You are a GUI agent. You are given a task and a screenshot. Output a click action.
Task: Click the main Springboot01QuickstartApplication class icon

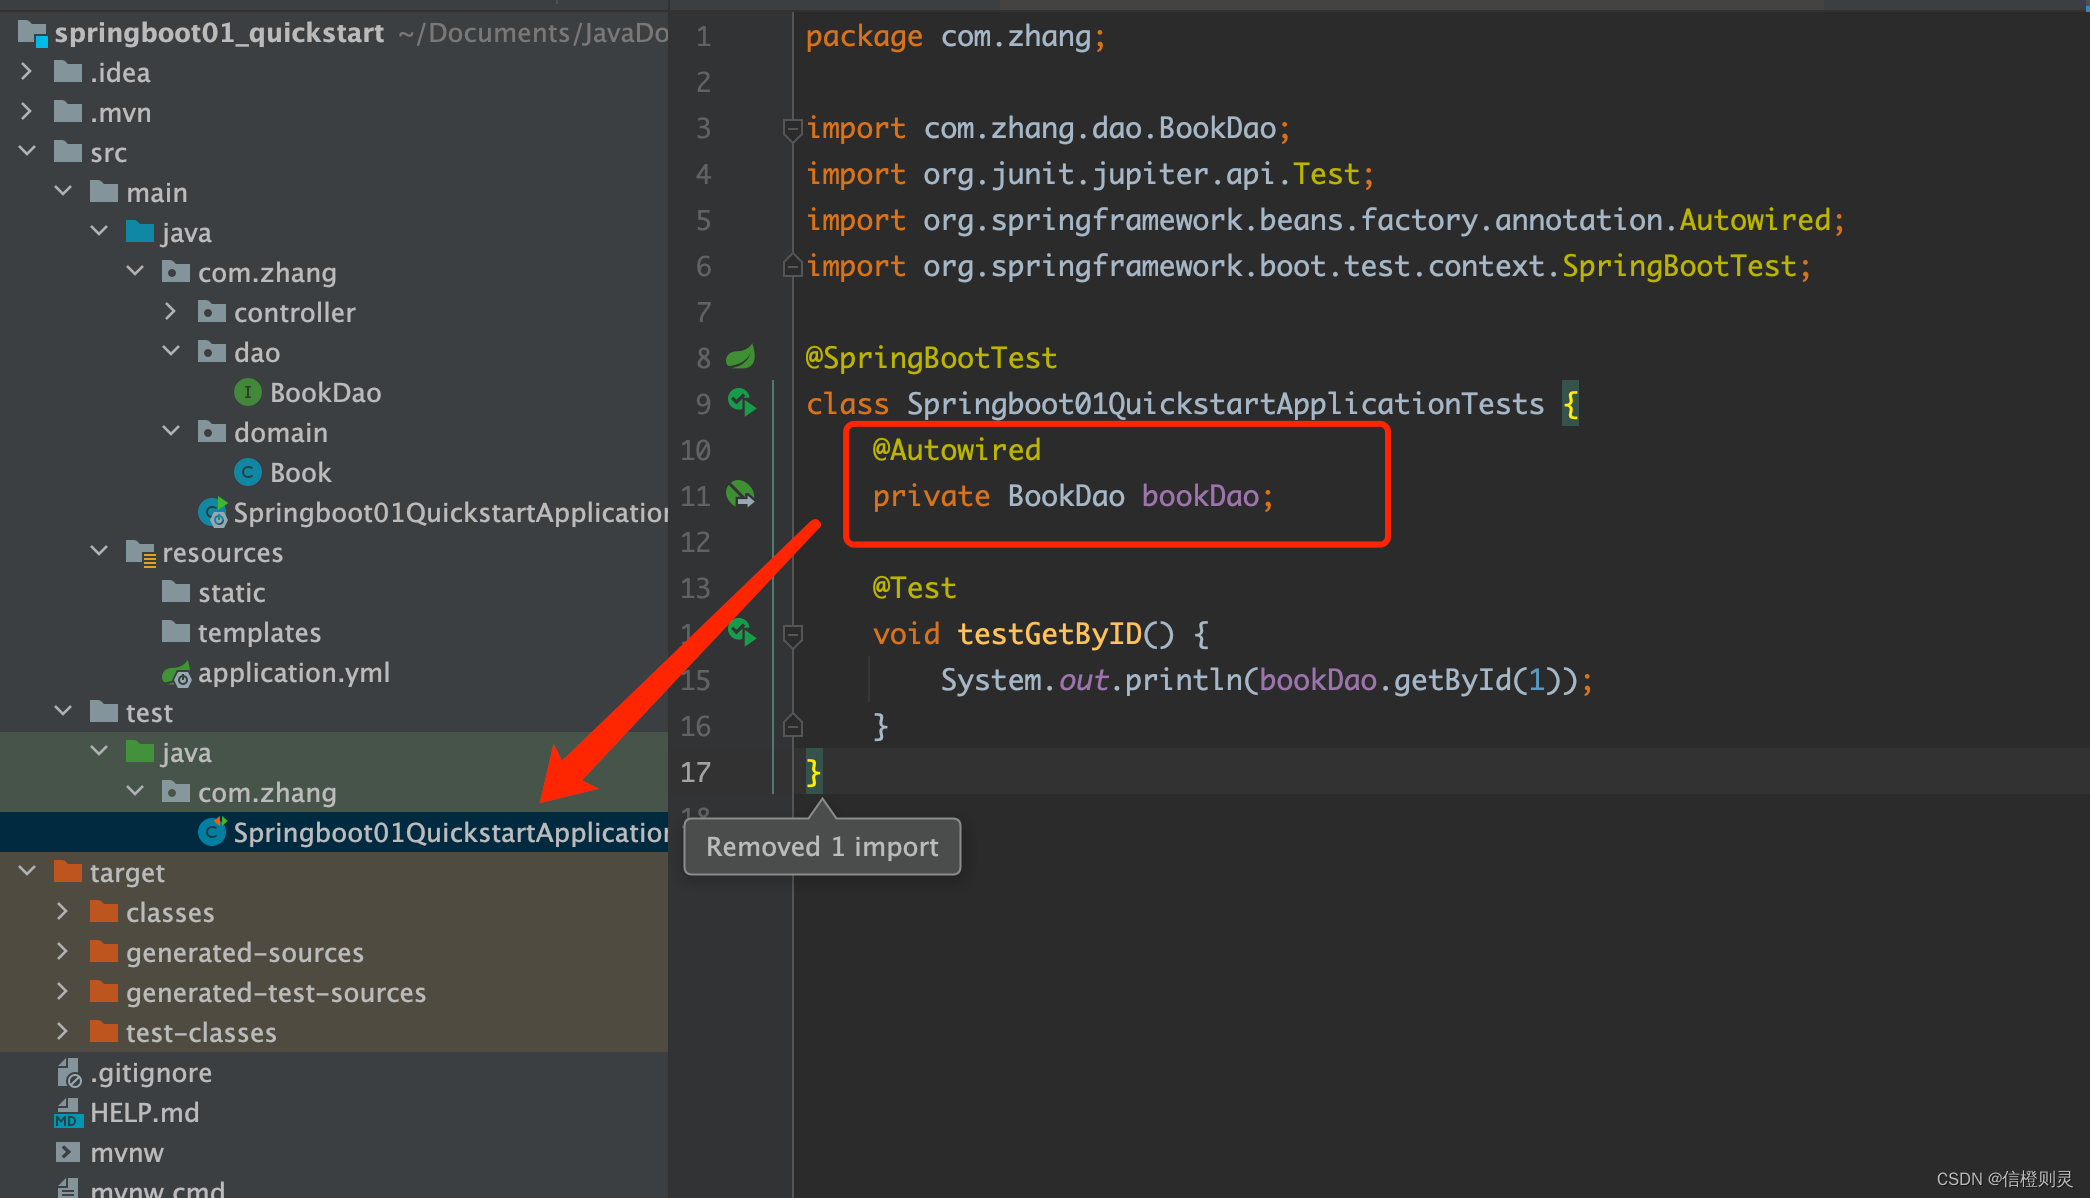pyautogui.click(x=212, y=513)
